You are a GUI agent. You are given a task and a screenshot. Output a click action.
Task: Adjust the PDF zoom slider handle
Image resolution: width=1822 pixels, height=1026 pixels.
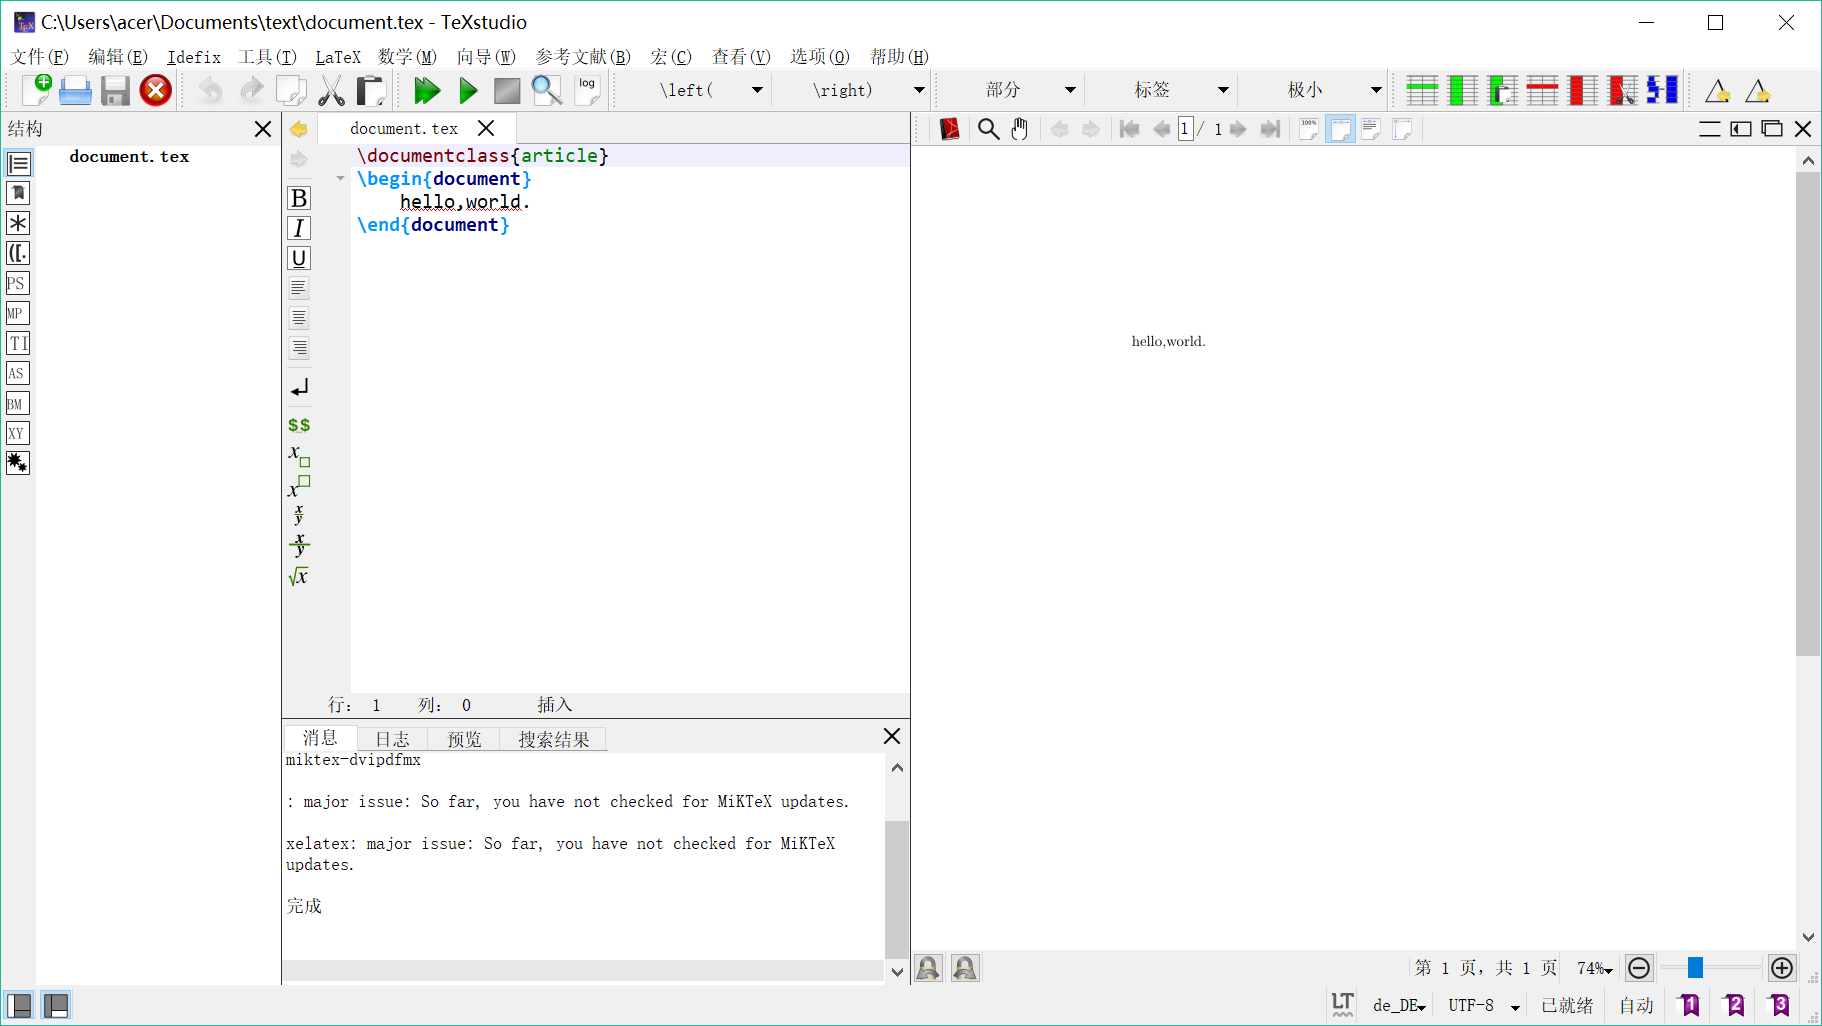coord(1695,968)
